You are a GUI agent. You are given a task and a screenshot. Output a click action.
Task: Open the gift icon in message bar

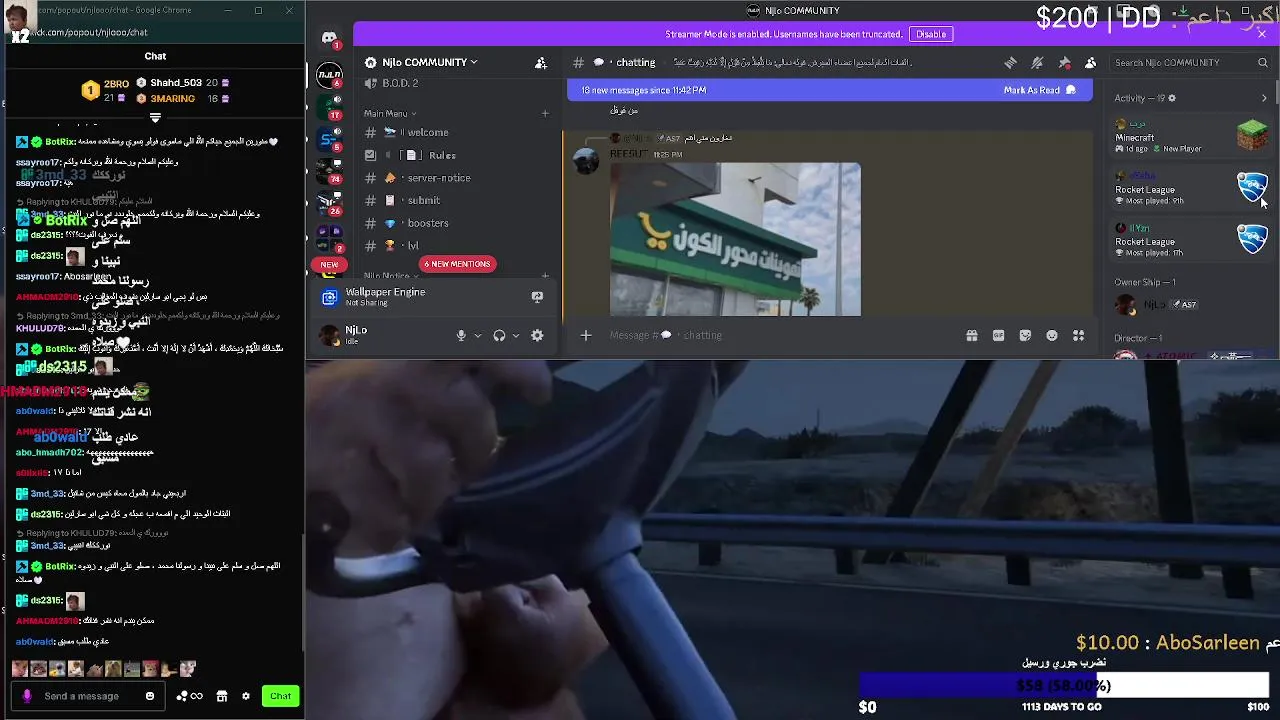971,336
